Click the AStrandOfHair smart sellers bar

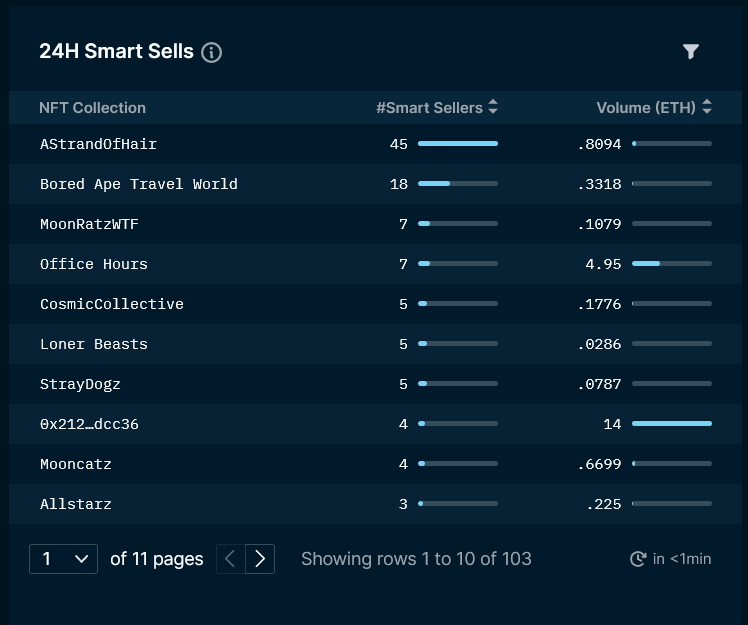(458, 144)
